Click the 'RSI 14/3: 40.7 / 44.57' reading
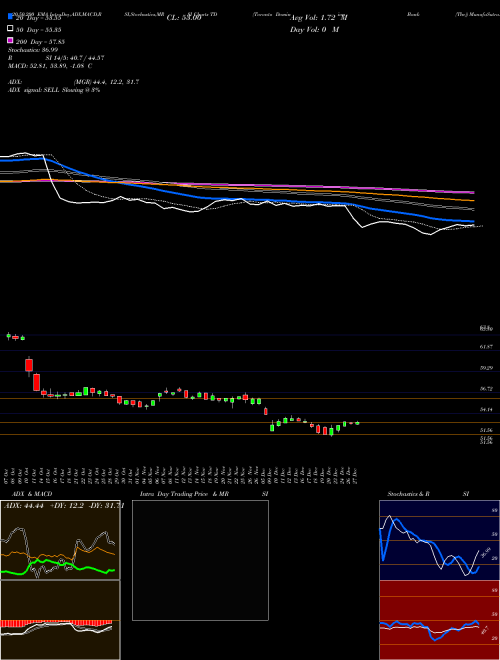The width and height of the screenshot is (500, 660). tap(56, 58)
